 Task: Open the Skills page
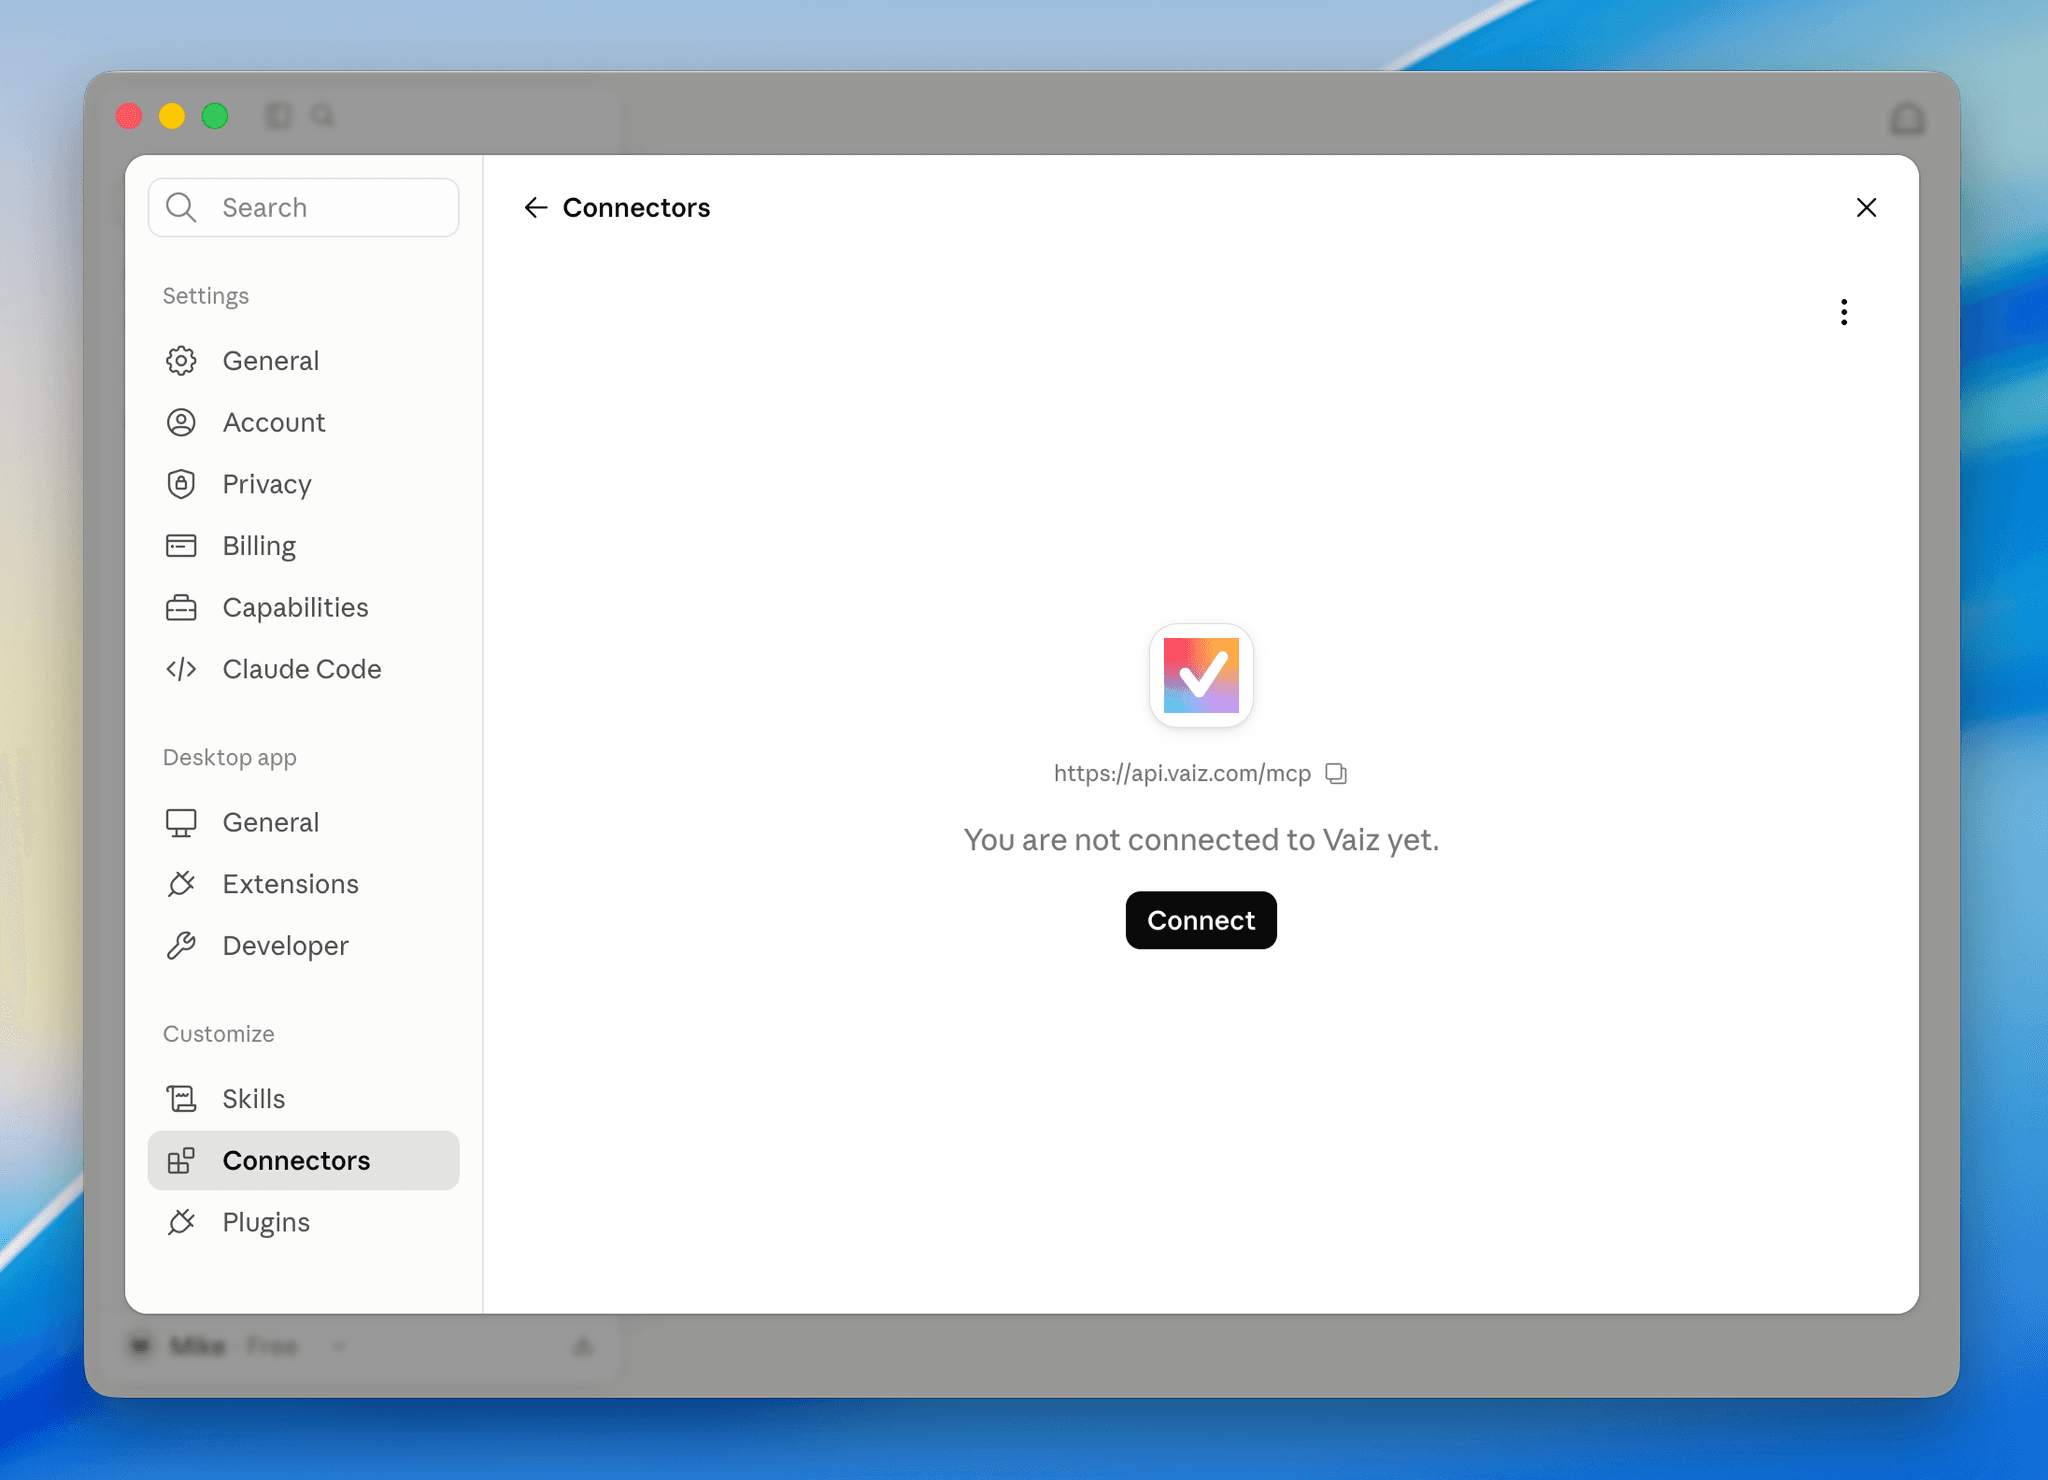pyautogui.click(x=304, y=1099)
